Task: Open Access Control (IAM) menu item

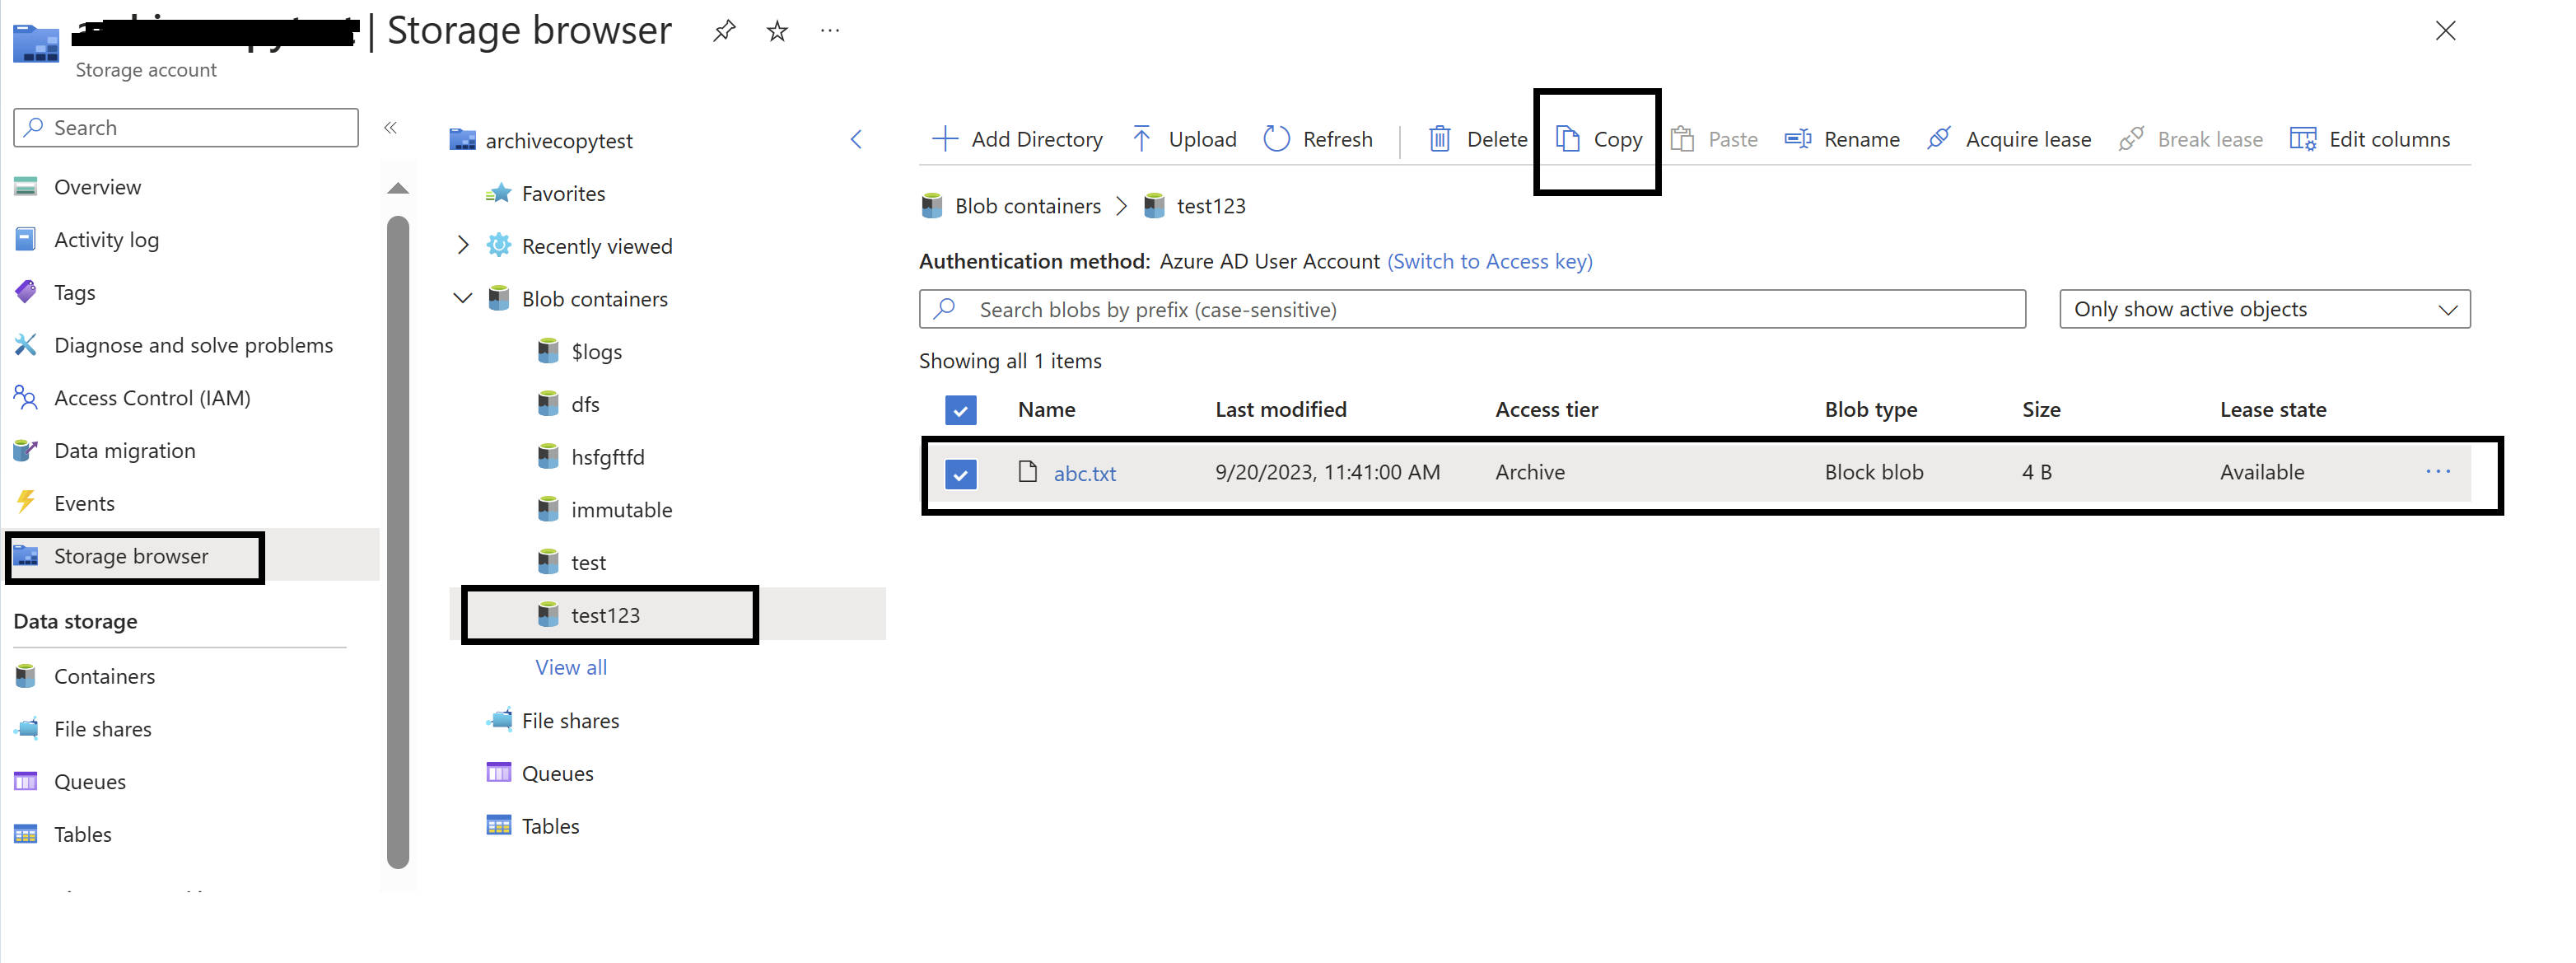Action: click(151, 398)
